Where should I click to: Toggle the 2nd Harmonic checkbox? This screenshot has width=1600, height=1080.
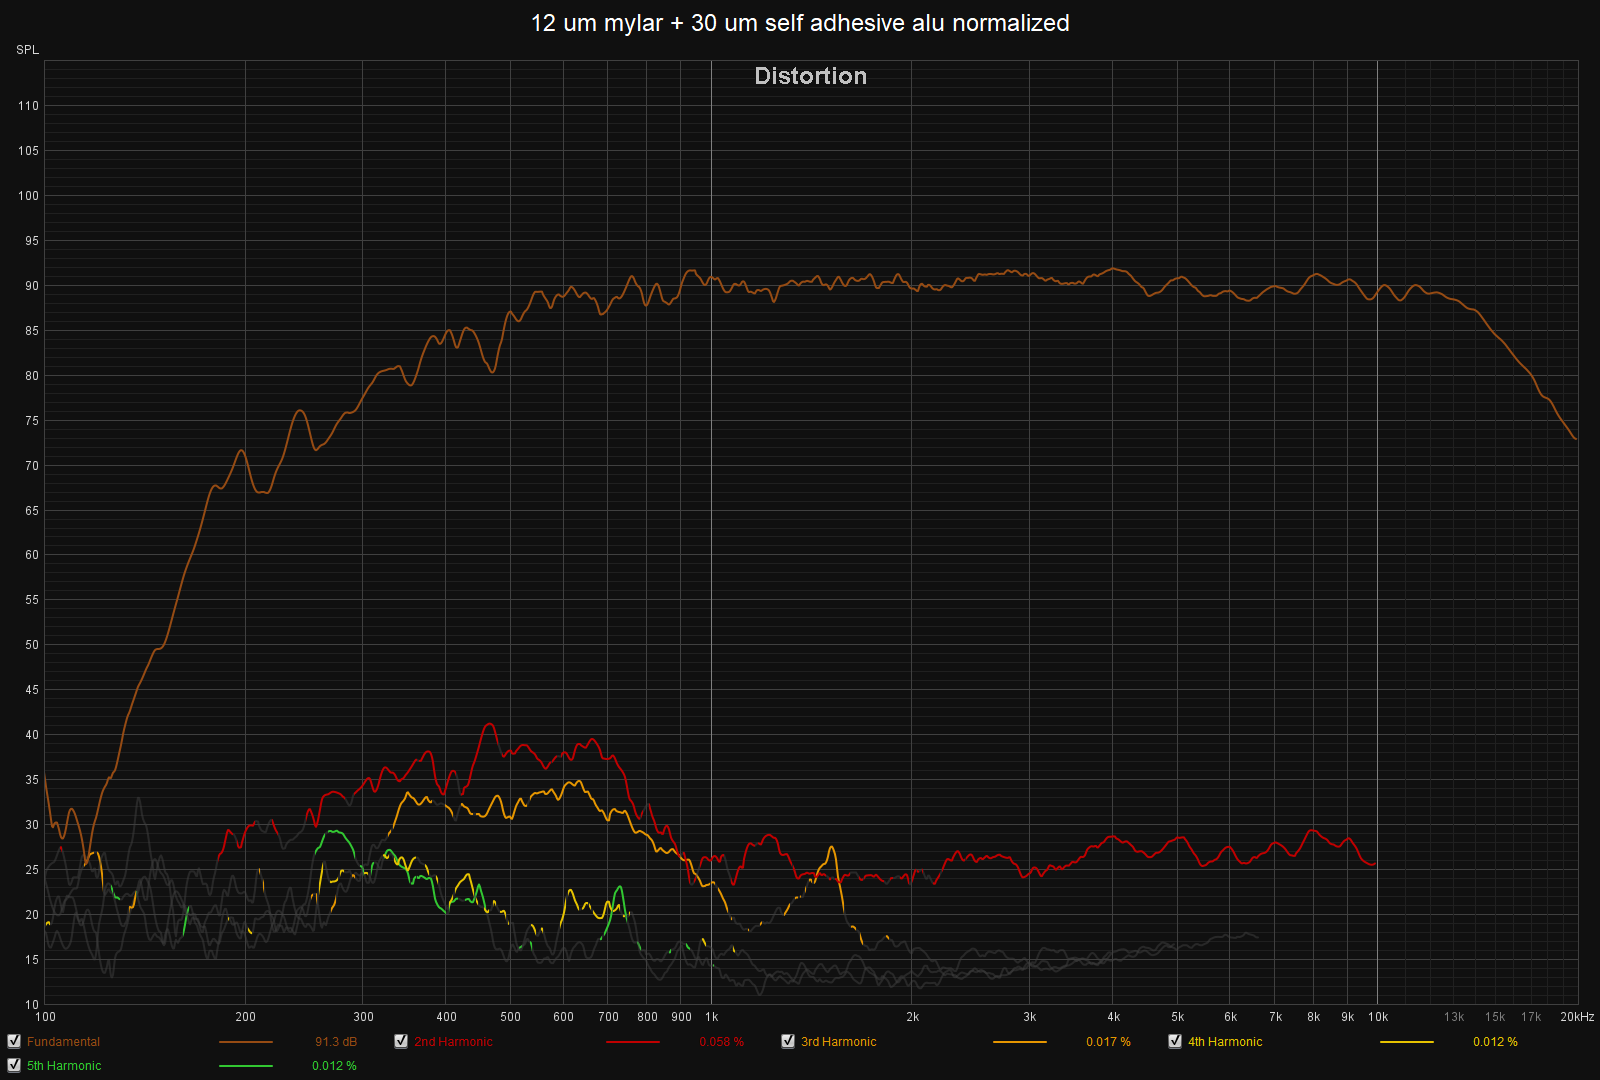401,1041
